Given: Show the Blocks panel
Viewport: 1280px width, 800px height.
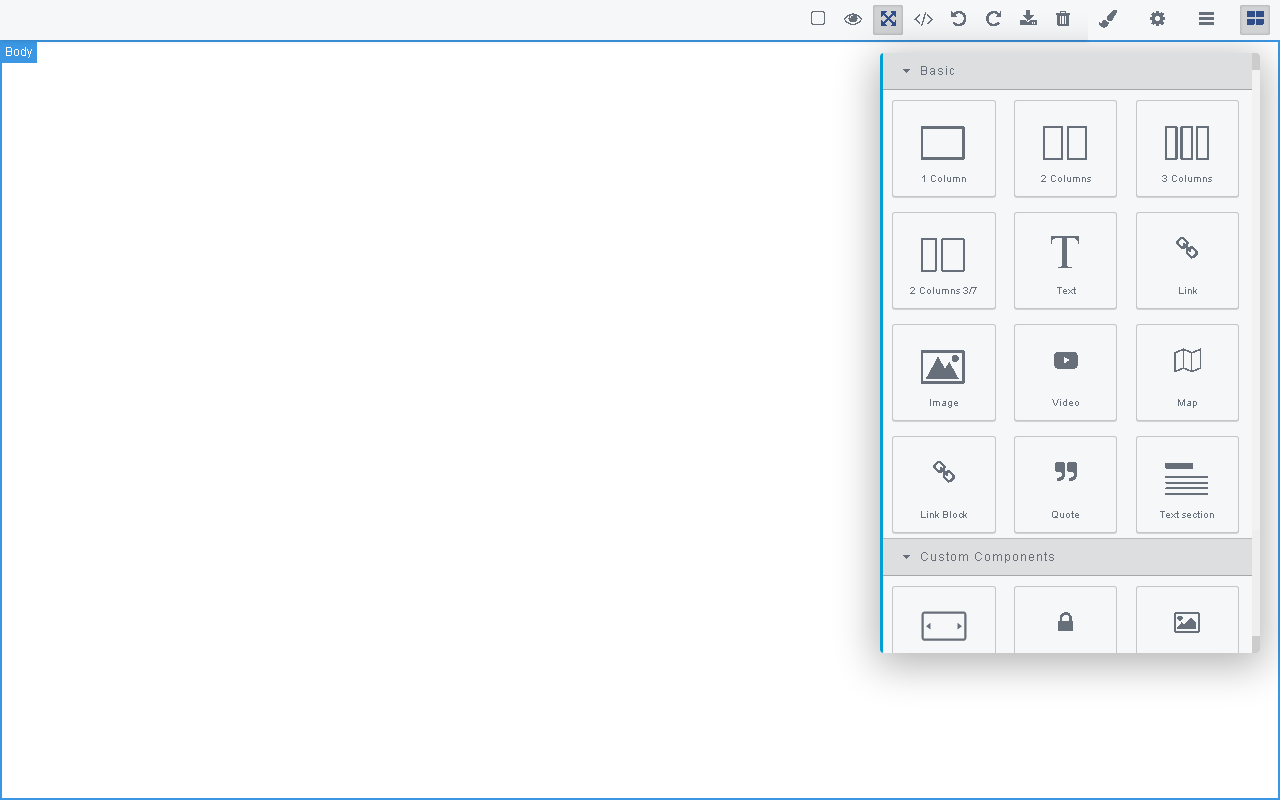Looking at the screenshot, I should [x=1254, y=19].
